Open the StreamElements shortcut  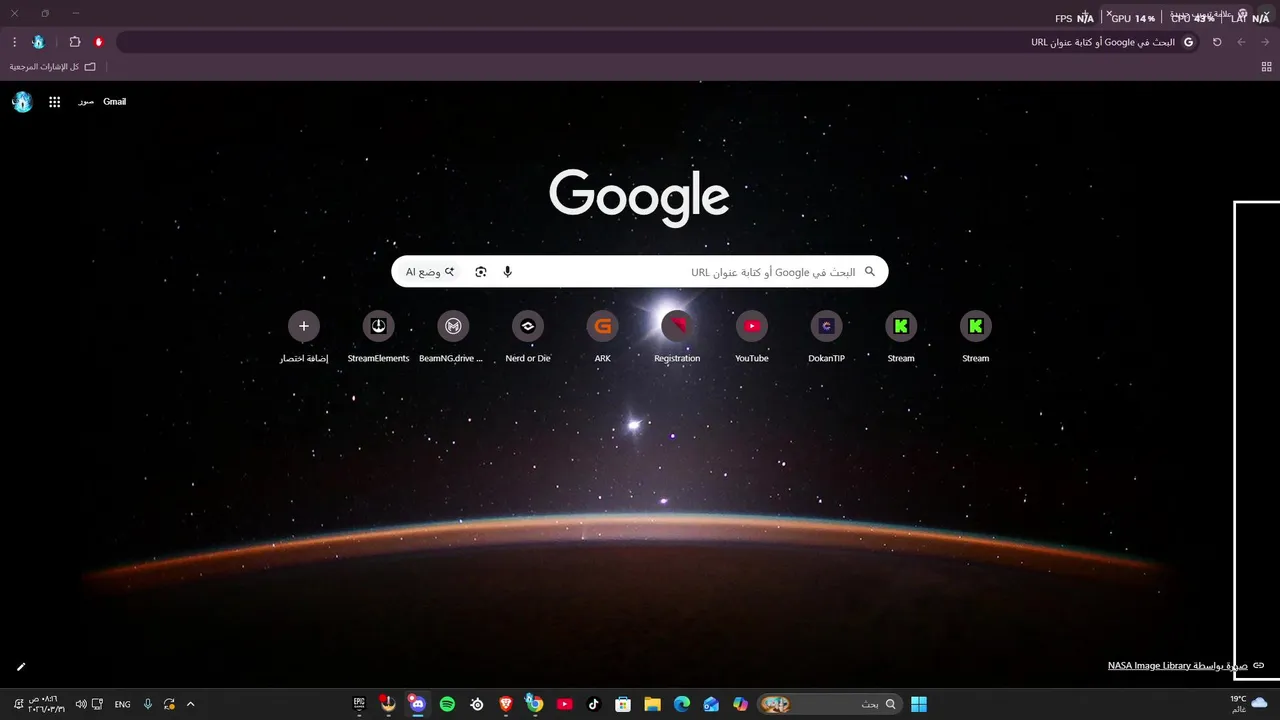(378, 337)
